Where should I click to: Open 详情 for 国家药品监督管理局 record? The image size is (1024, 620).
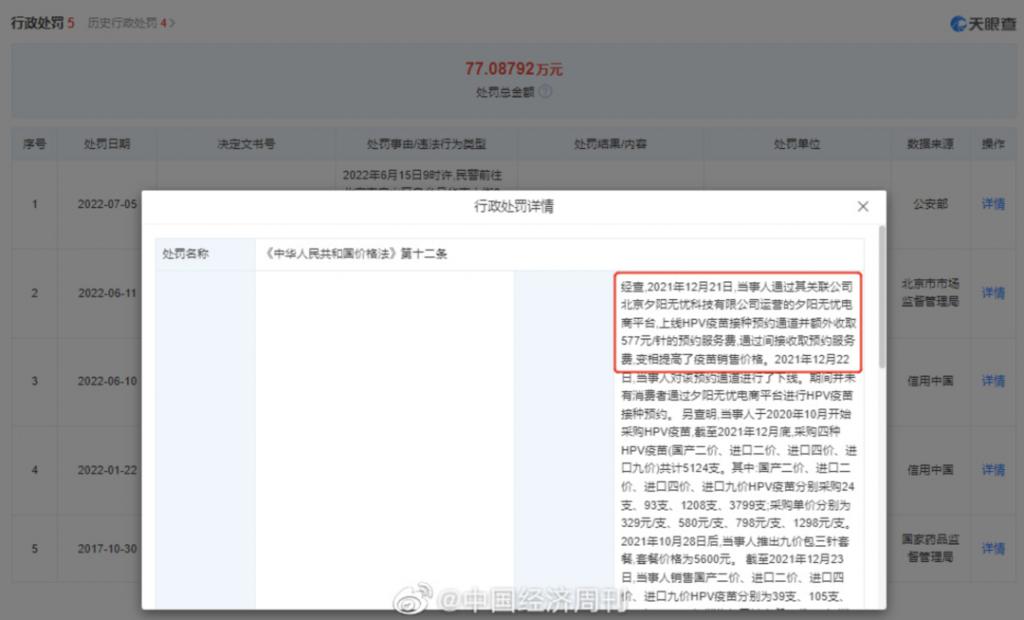pyautogui.click(x=992, y=549)
